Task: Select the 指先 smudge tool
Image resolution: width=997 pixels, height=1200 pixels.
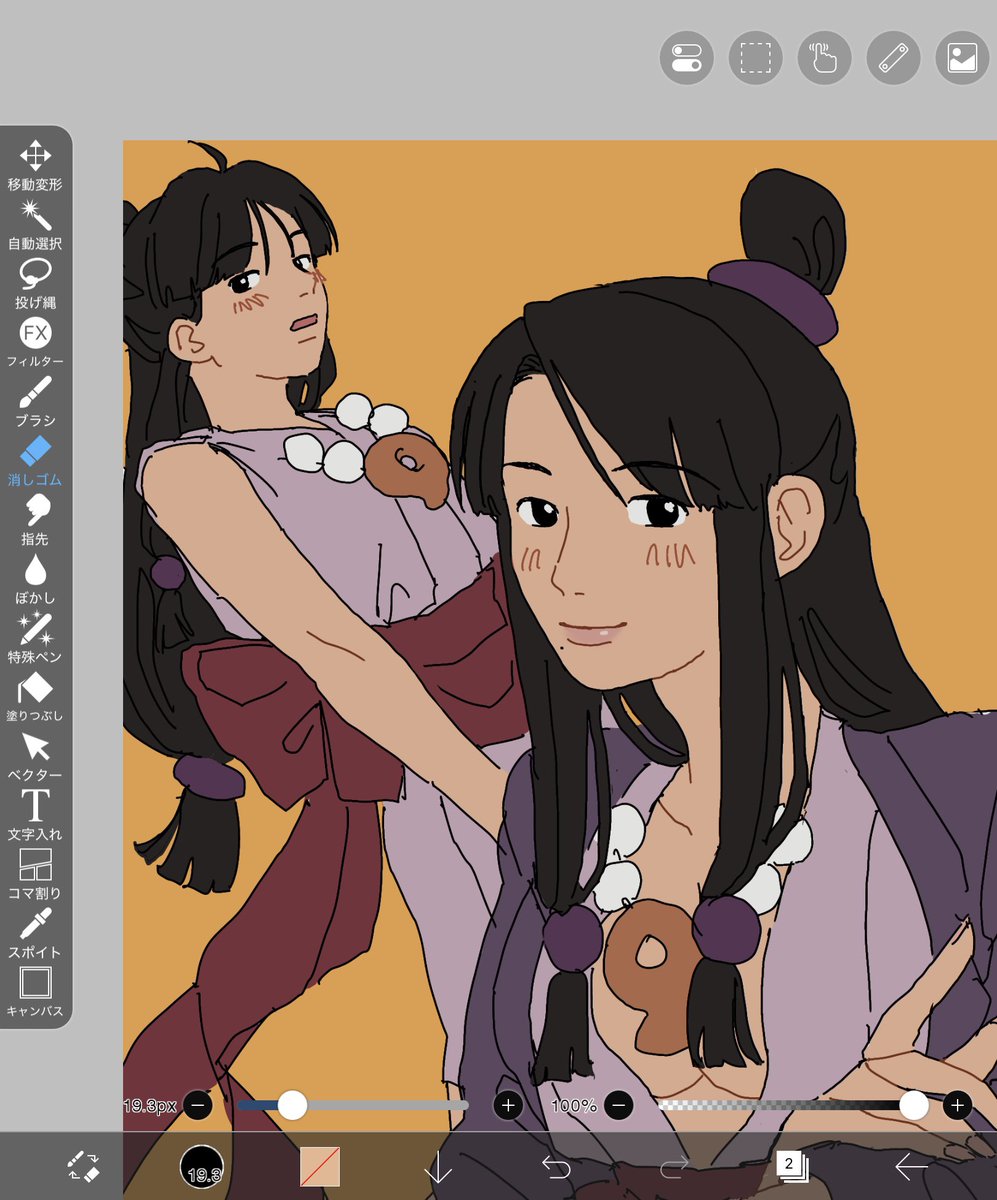Action: (35, 520)
